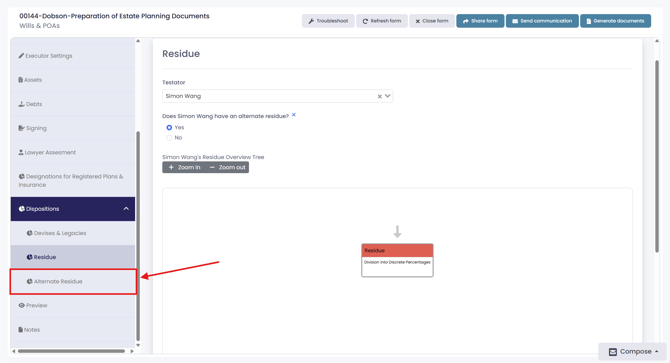The width and height of the screenshot is (670, 363).
Task: Generate documents
Action: [616, 21]
